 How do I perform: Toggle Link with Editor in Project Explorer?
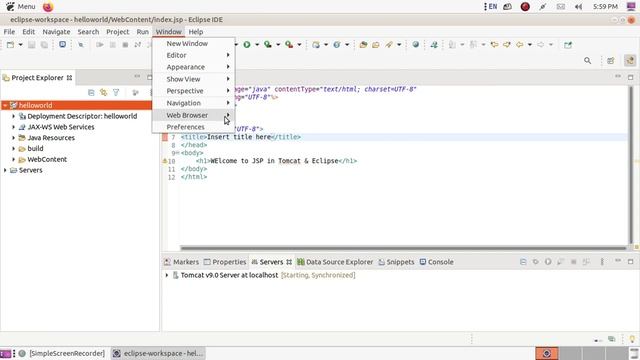pyautogui.click(x=103, y=93)
